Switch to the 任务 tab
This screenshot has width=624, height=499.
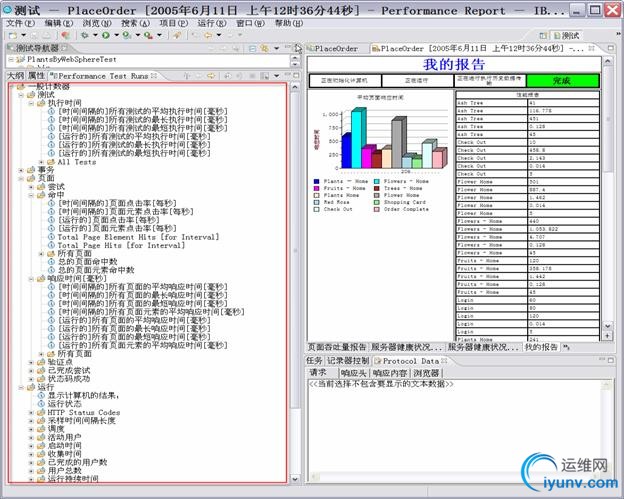(x=314, y=361)
